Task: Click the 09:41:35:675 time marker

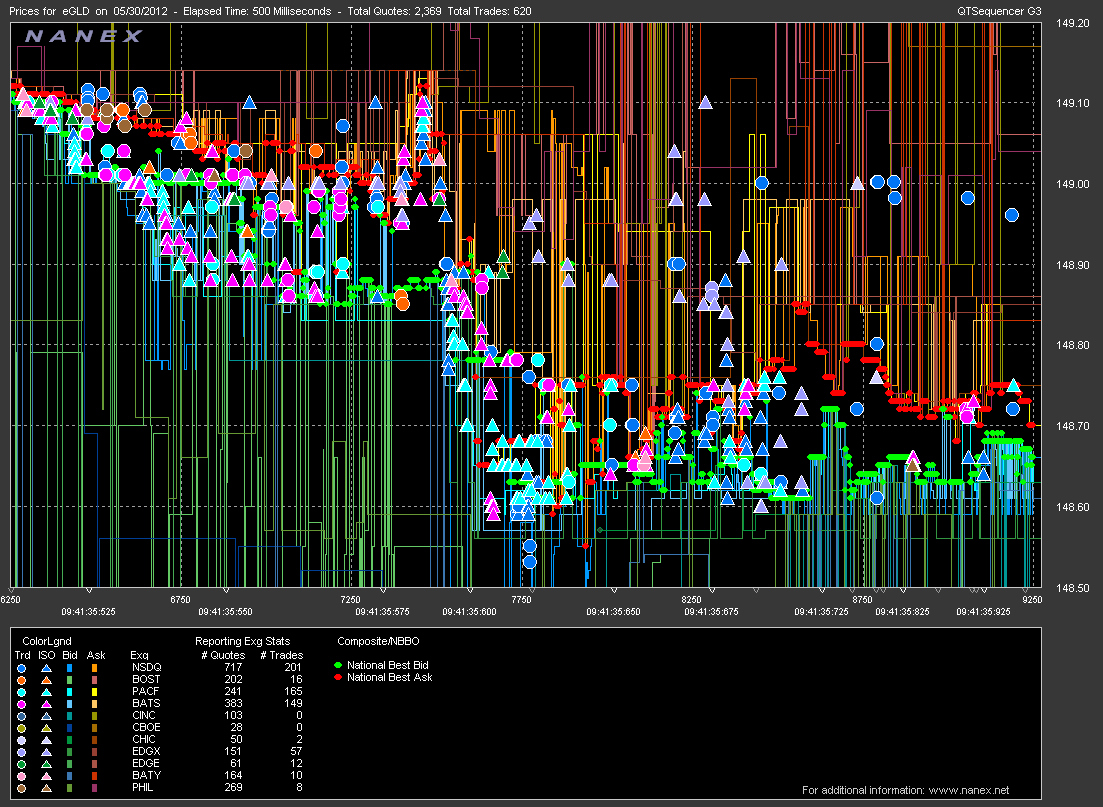Action: 711,611
